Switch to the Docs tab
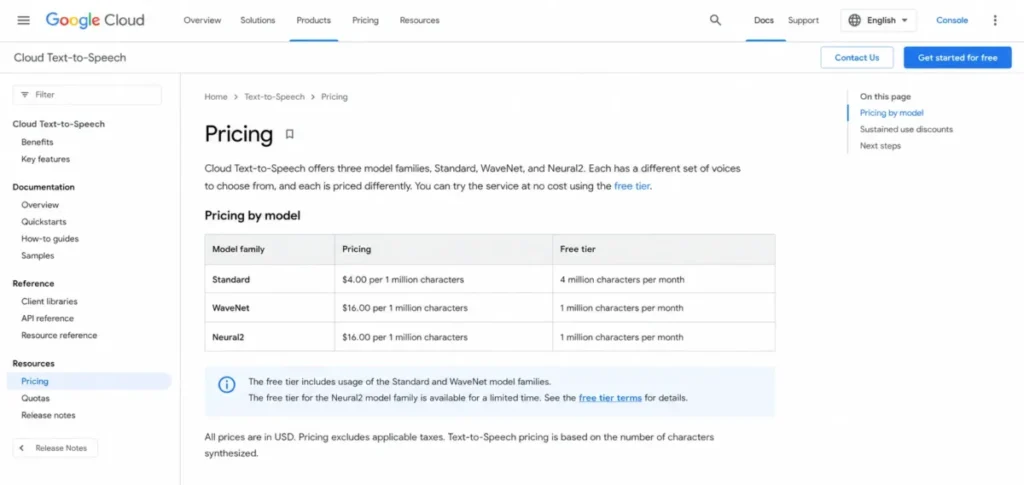Viewport: 1024px width, 485px height. (x=763, y=20)
